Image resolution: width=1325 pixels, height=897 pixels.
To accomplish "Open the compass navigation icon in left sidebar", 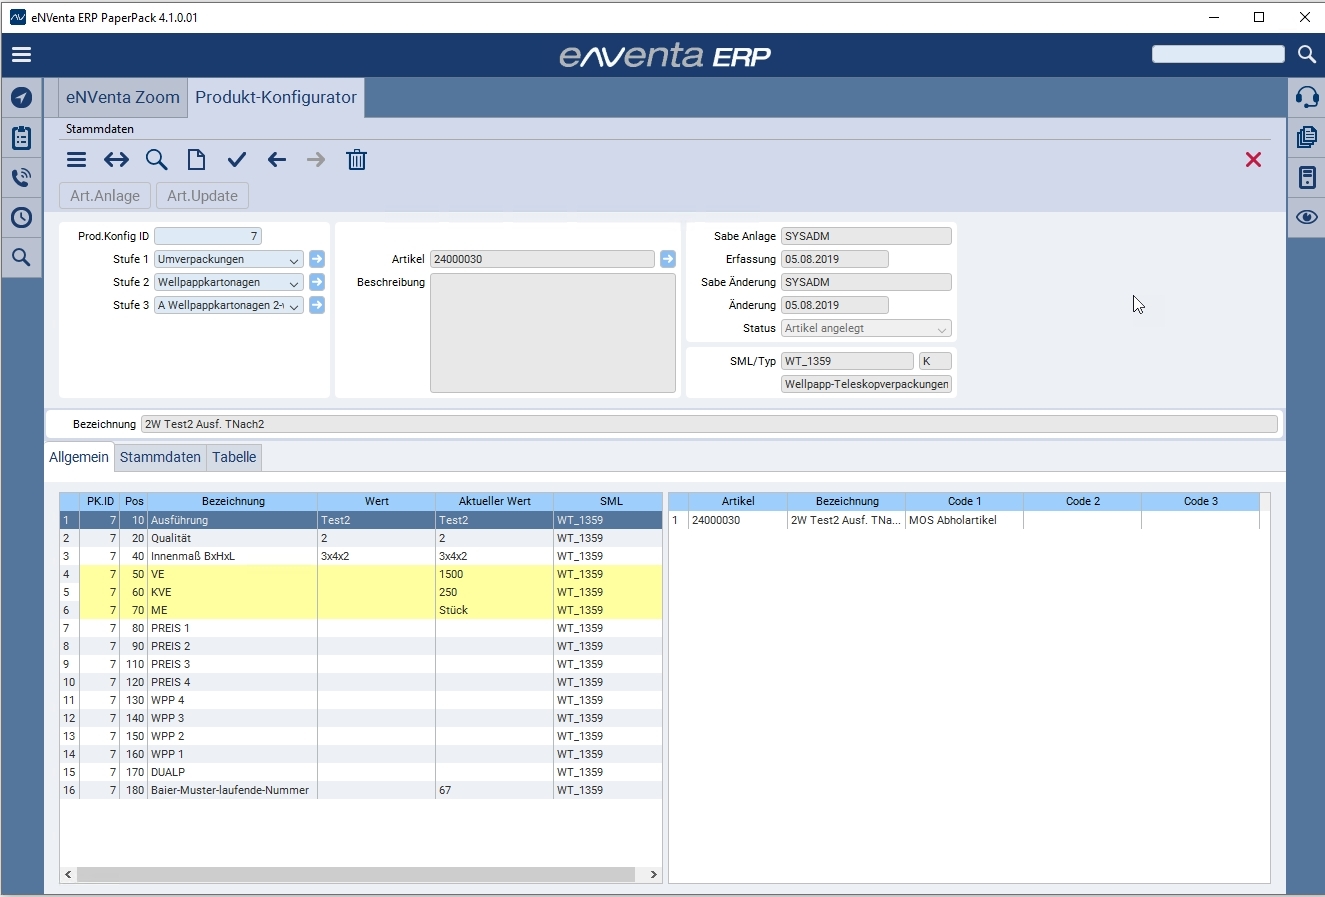I will coord(21,98).
